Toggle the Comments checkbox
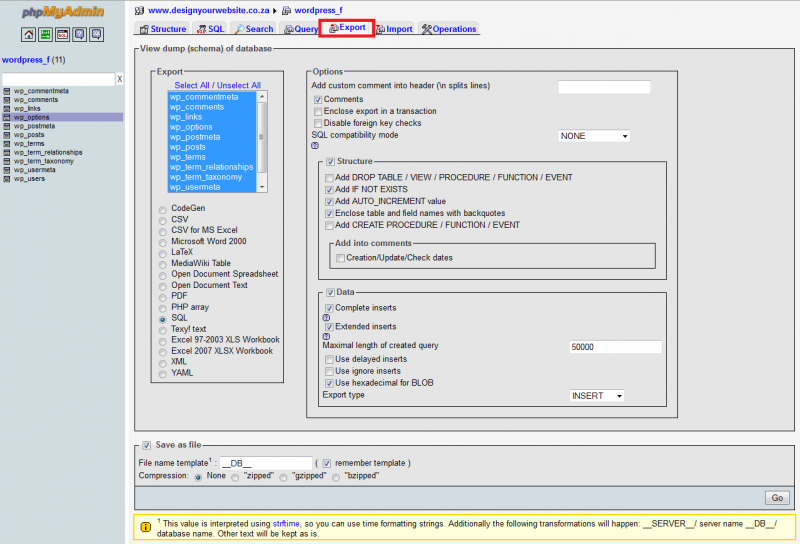 (318, 100)
